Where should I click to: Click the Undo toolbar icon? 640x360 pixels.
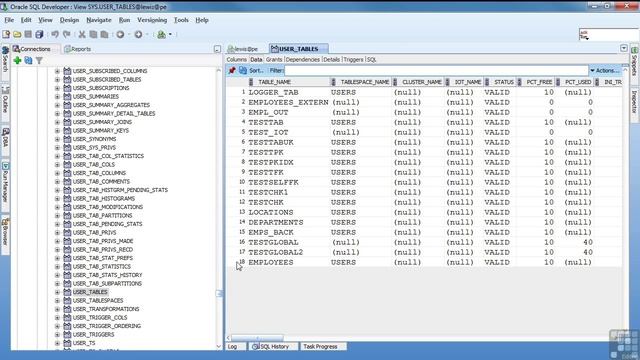pos(55,35)
